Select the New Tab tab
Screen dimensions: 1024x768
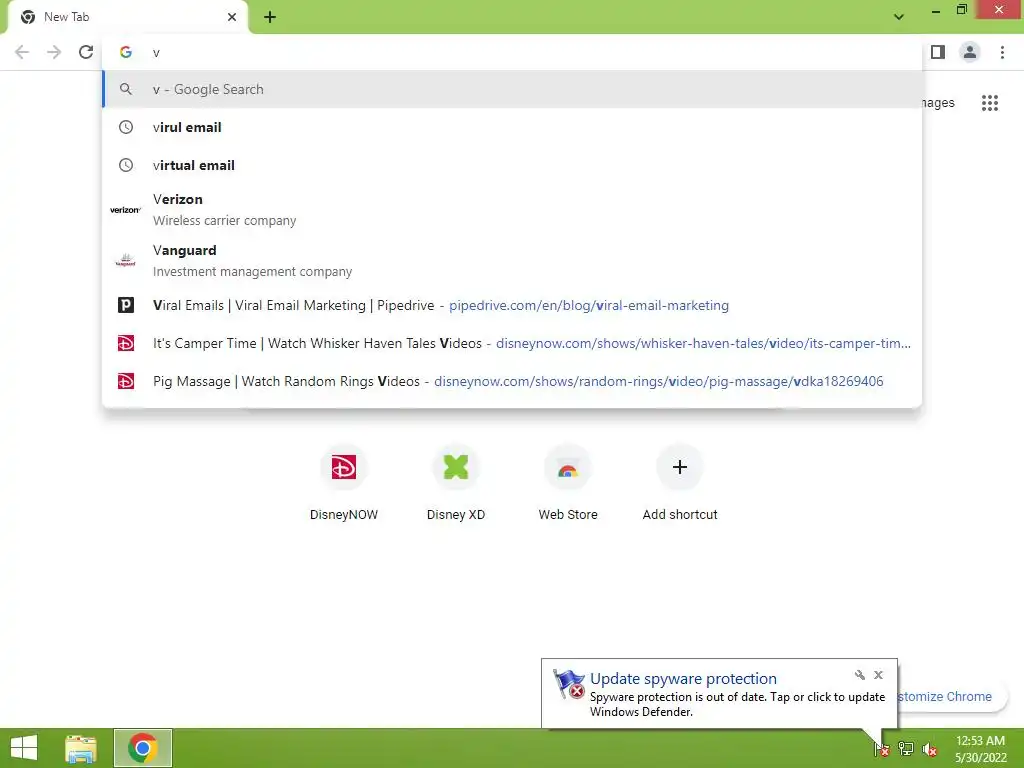[x=127, y=17]
